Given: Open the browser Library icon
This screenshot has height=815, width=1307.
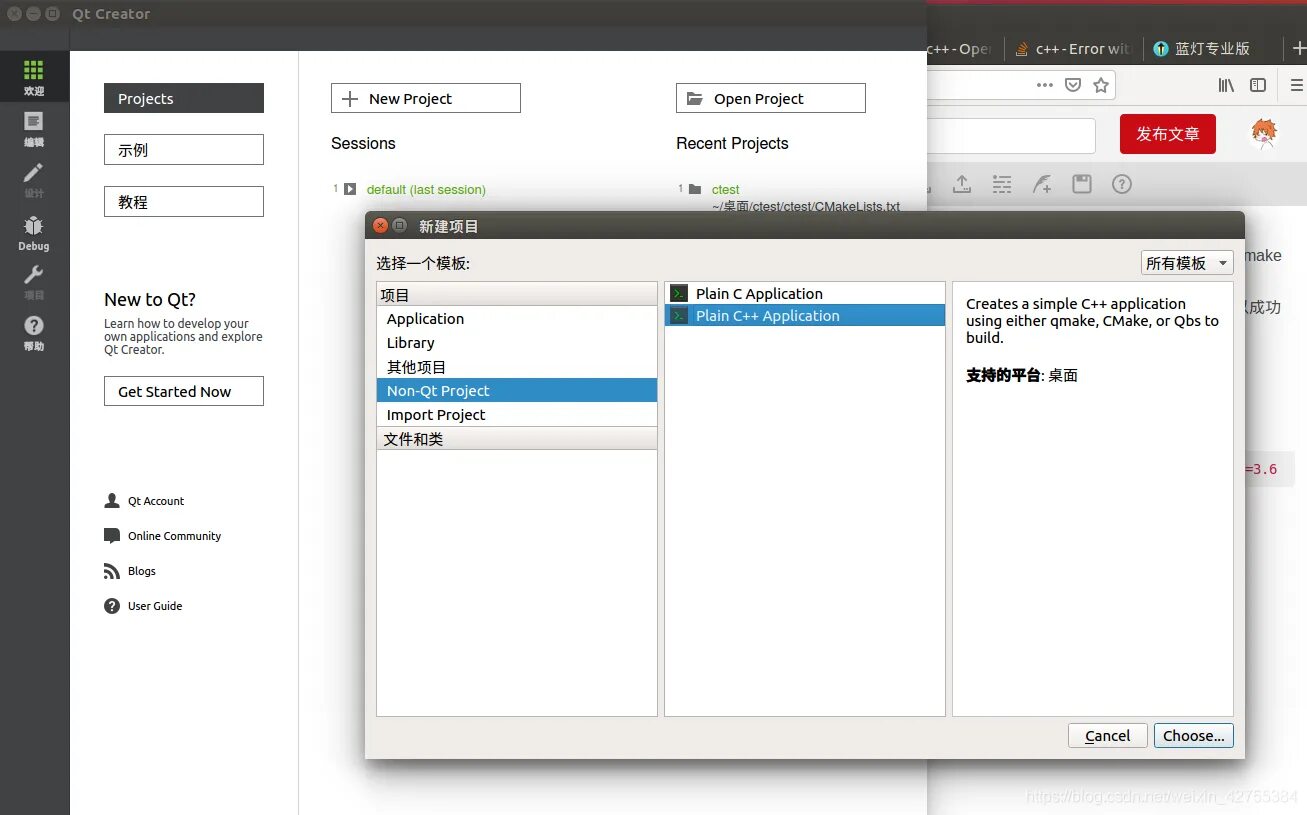Looking at the screenshot, I should pos(1226,85).
